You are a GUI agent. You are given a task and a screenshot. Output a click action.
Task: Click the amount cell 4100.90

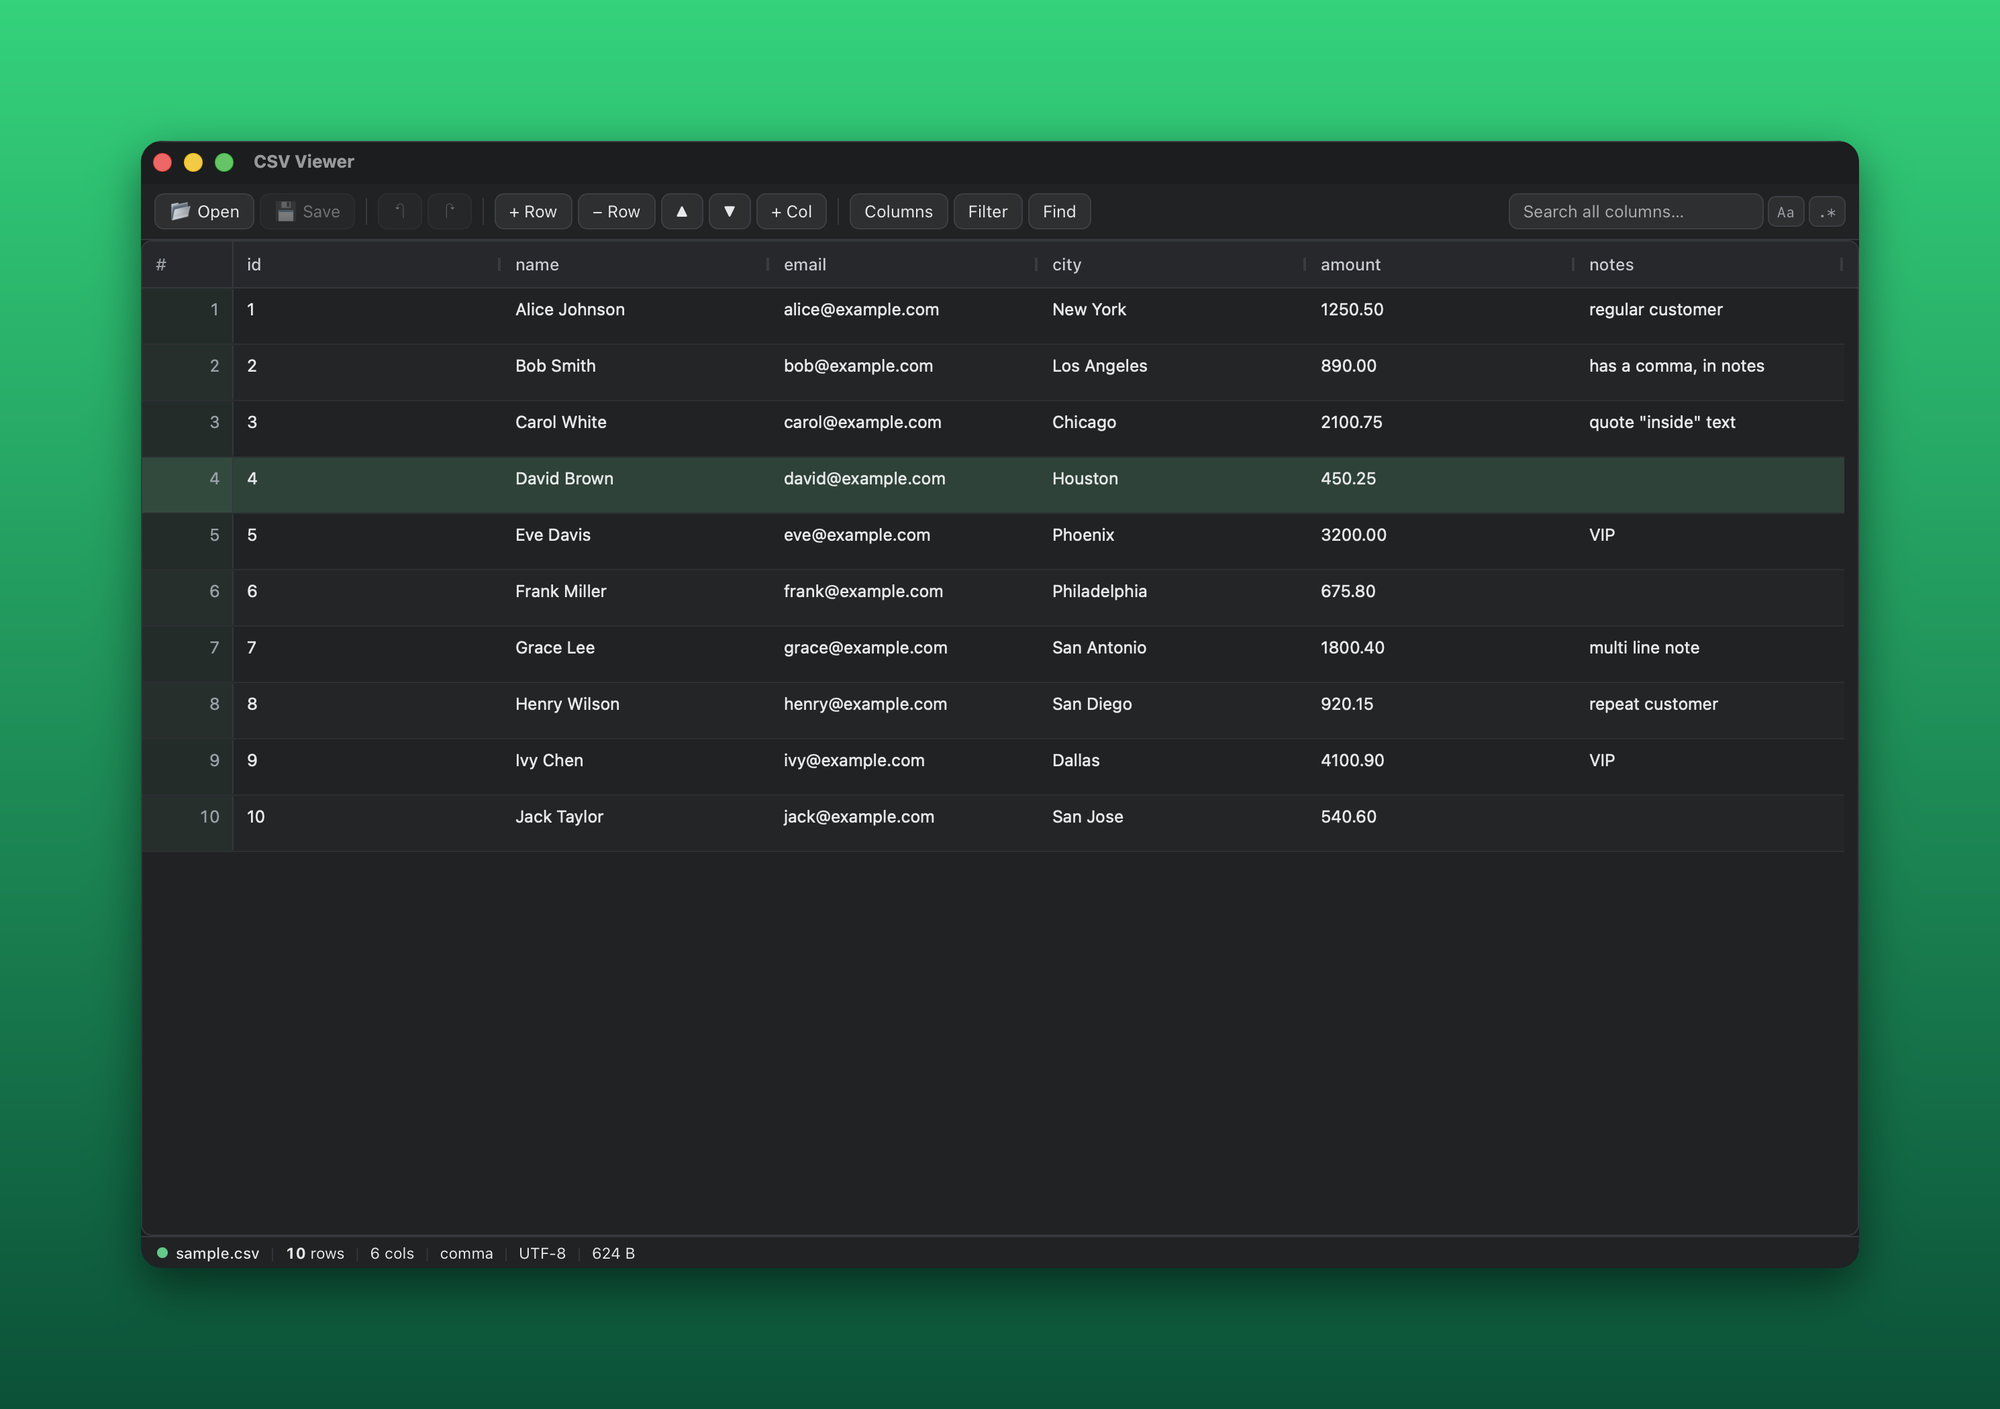pyautogui.click(x=1440, y=767)
